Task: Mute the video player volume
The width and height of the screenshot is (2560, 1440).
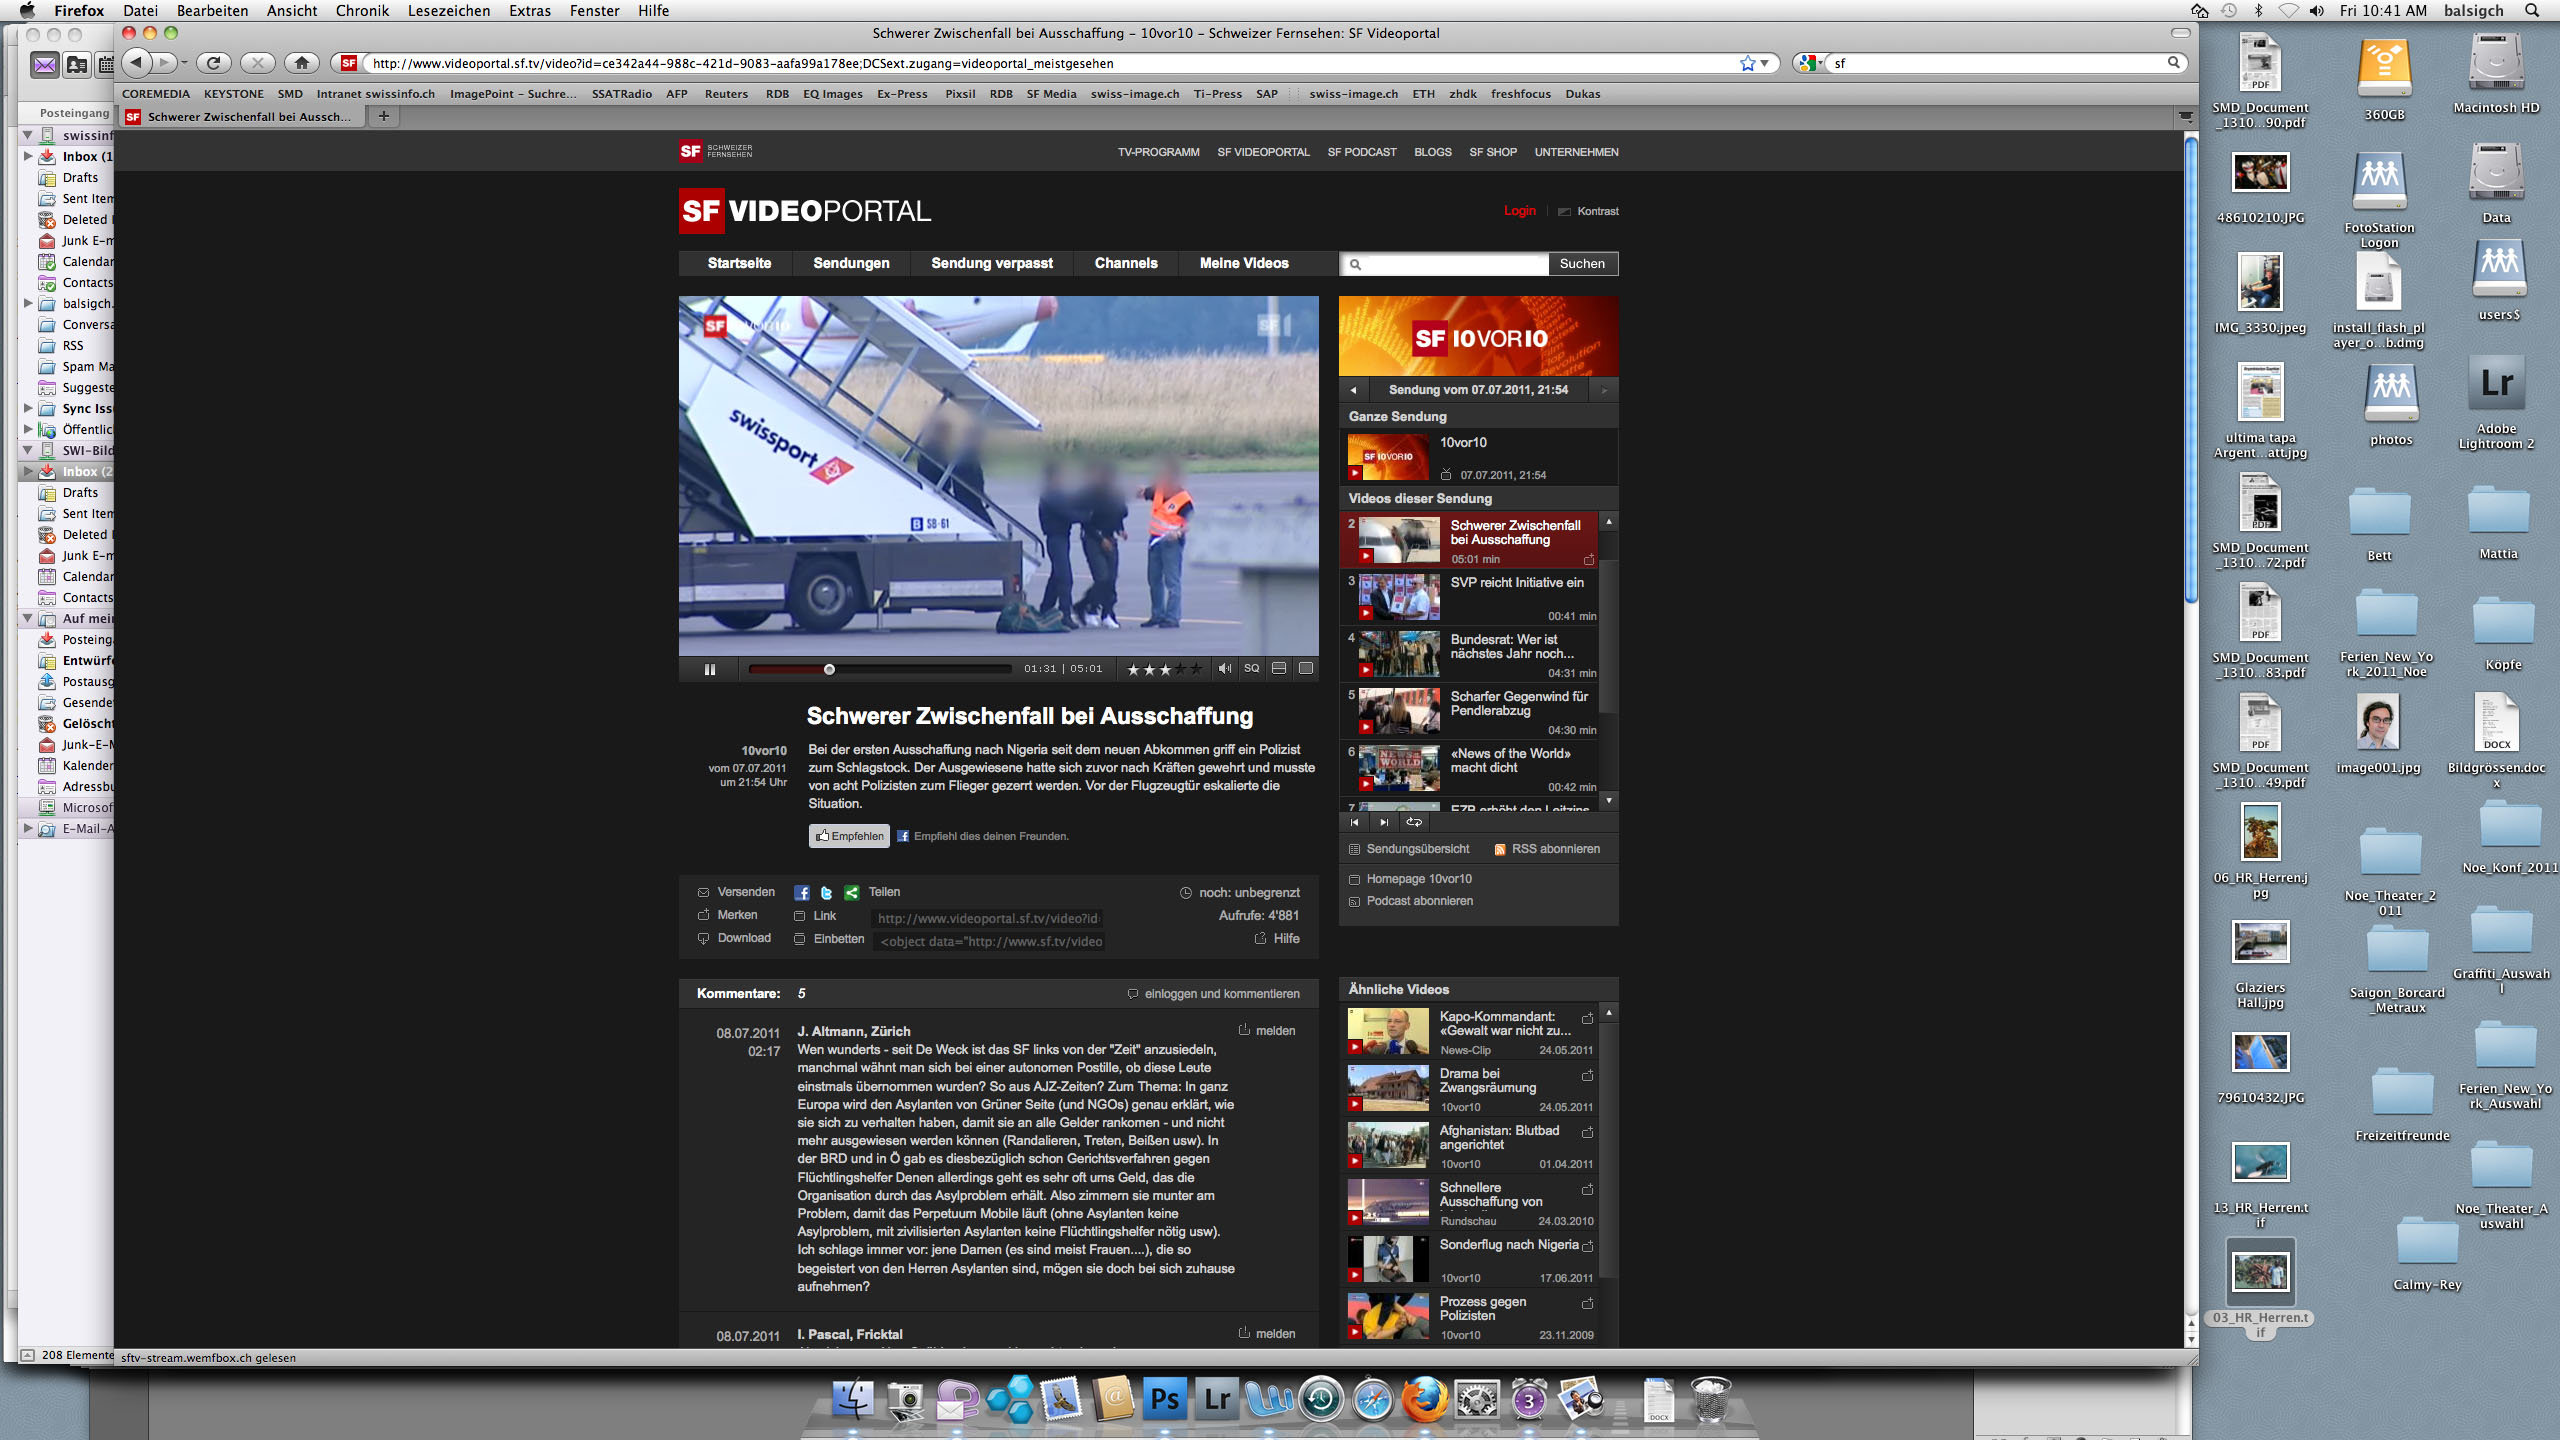Action: click(1224, 668)
